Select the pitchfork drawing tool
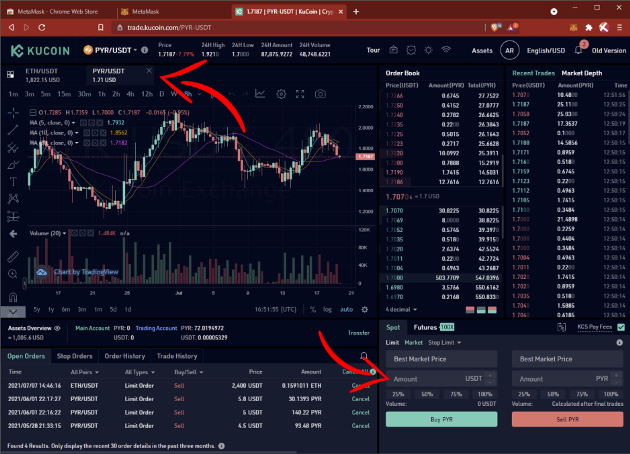630x454 pixels. coord(13,147)
